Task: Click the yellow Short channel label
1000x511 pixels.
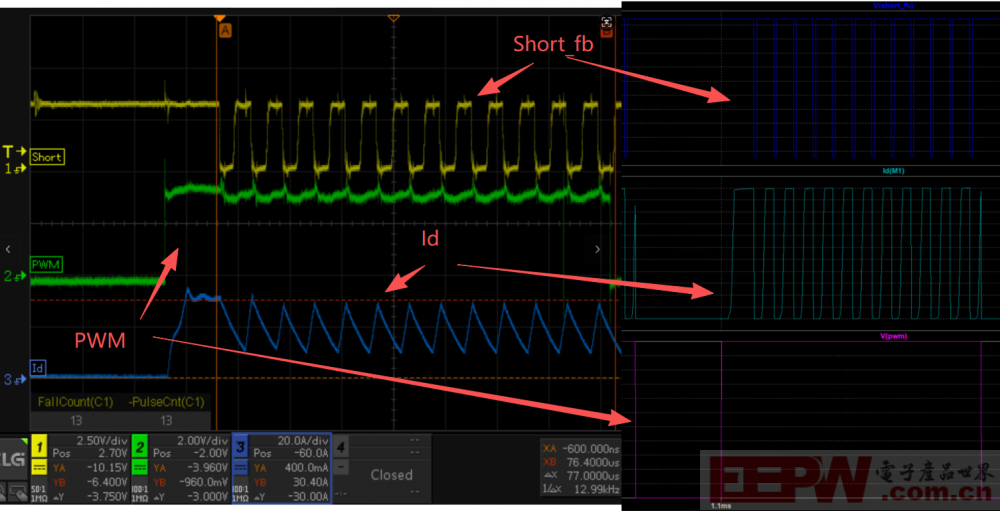Action: pos(47,157)
